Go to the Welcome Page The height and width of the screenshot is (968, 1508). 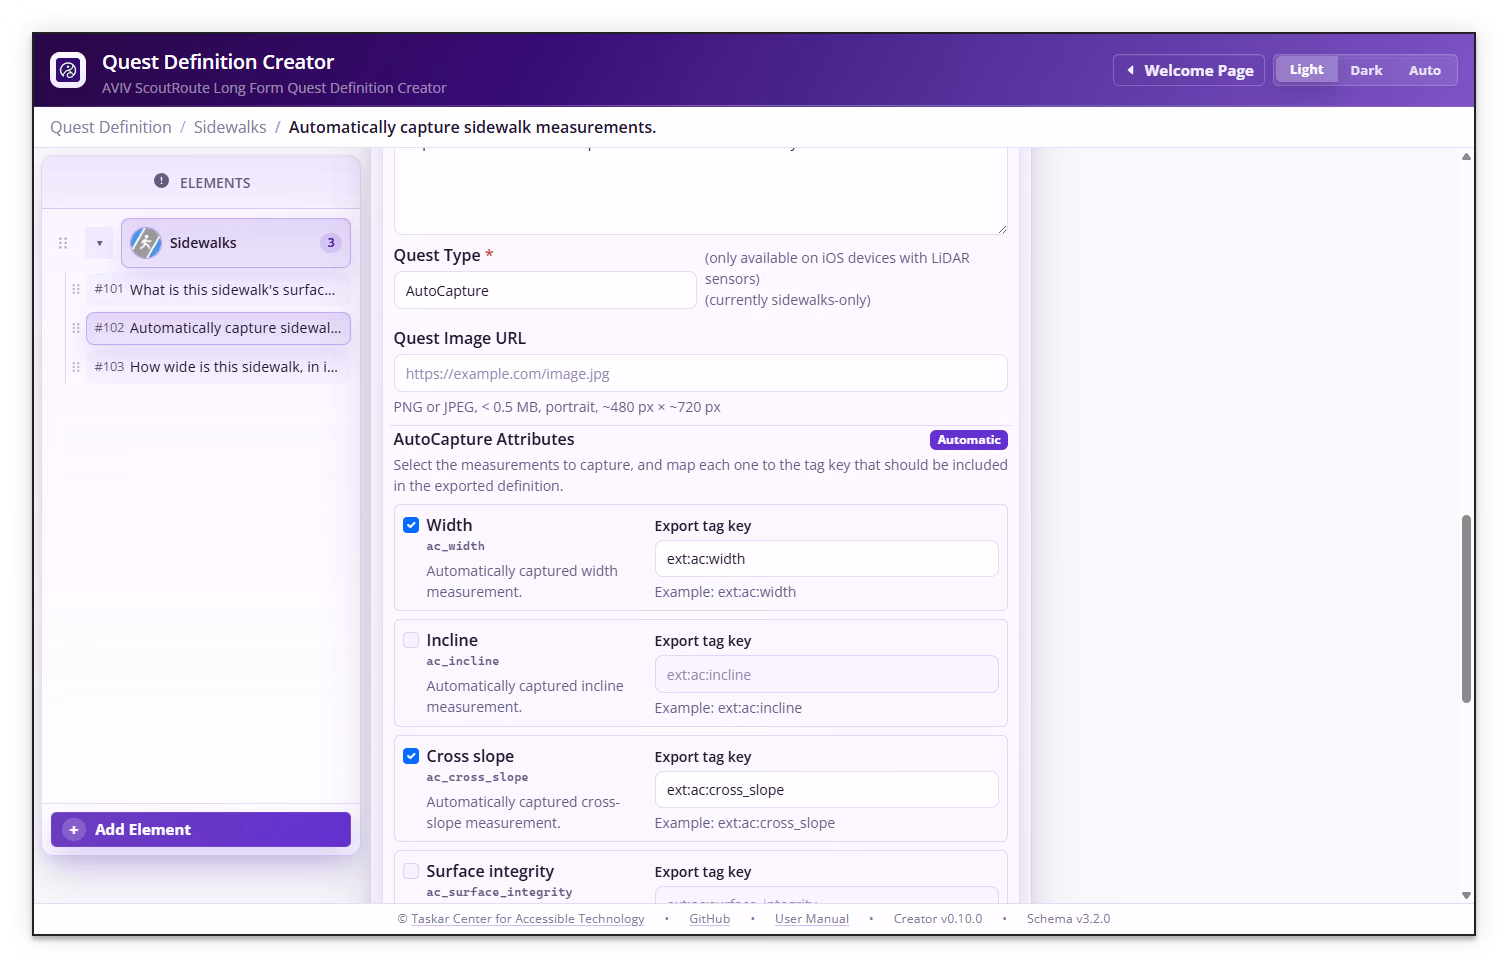point(1189,70)
